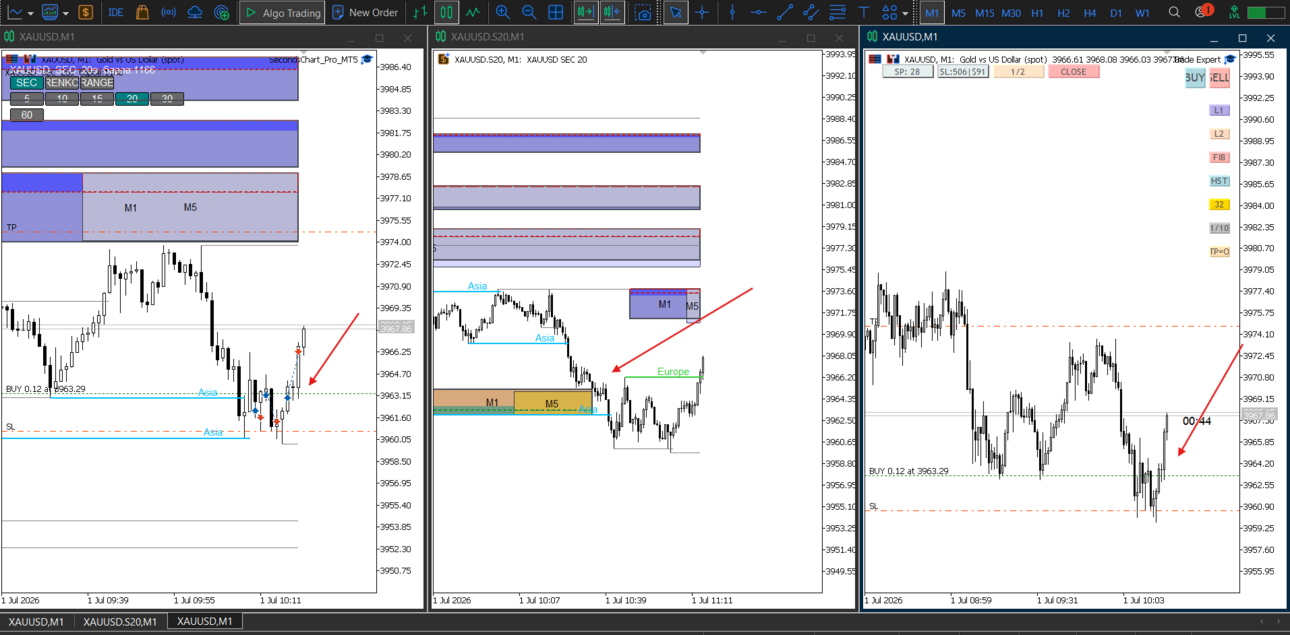The width and height of the screenshot is (1290, 635).
Task: Click the yellow 32 button
Action: (x=1219, y=205)
